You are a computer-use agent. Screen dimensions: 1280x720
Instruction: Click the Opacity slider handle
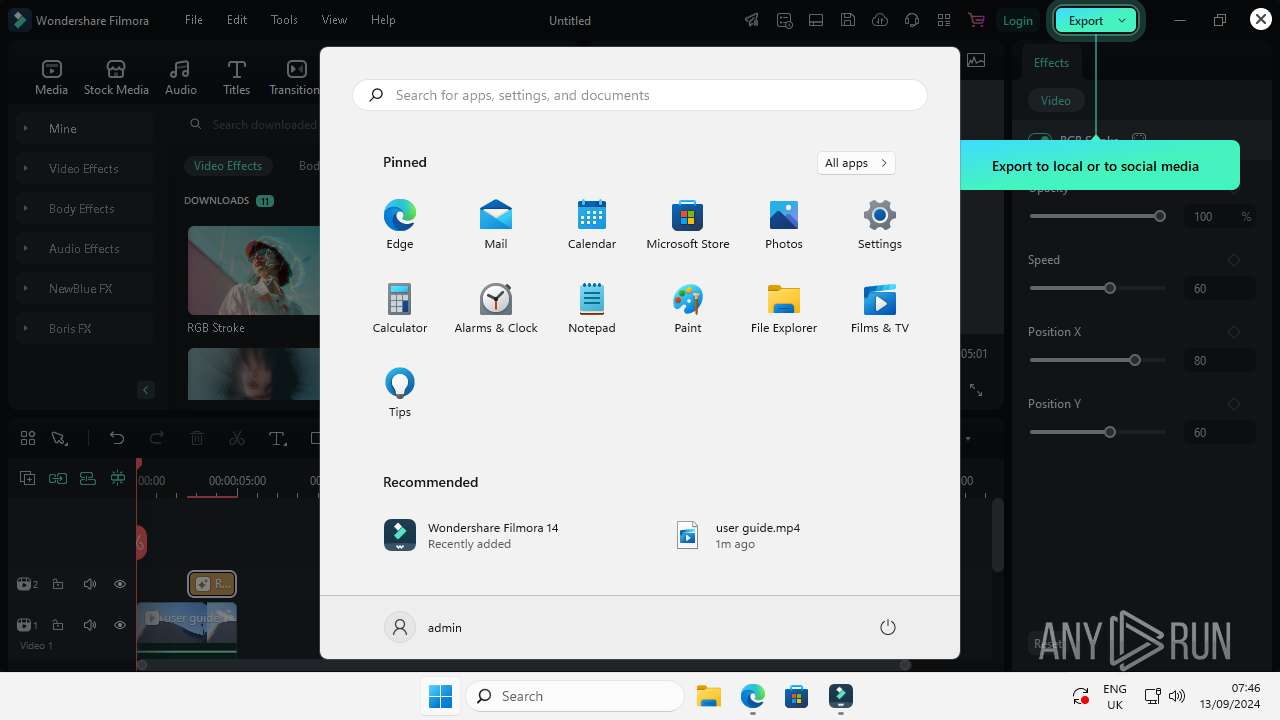[1160, 216]
